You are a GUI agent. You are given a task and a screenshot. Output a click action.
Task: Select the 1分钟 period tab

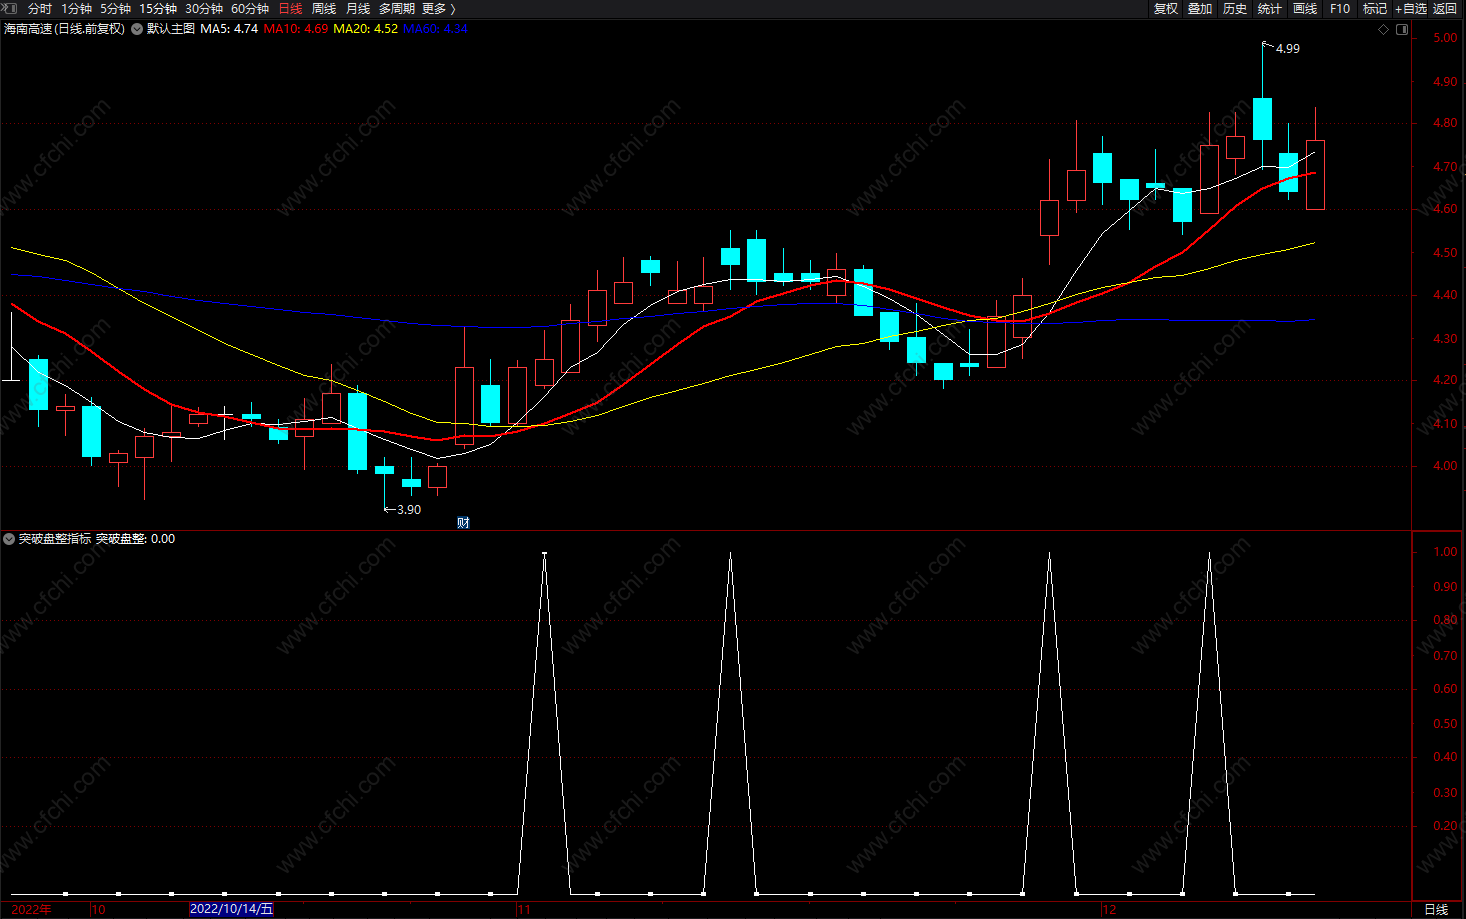coord(76,8)
